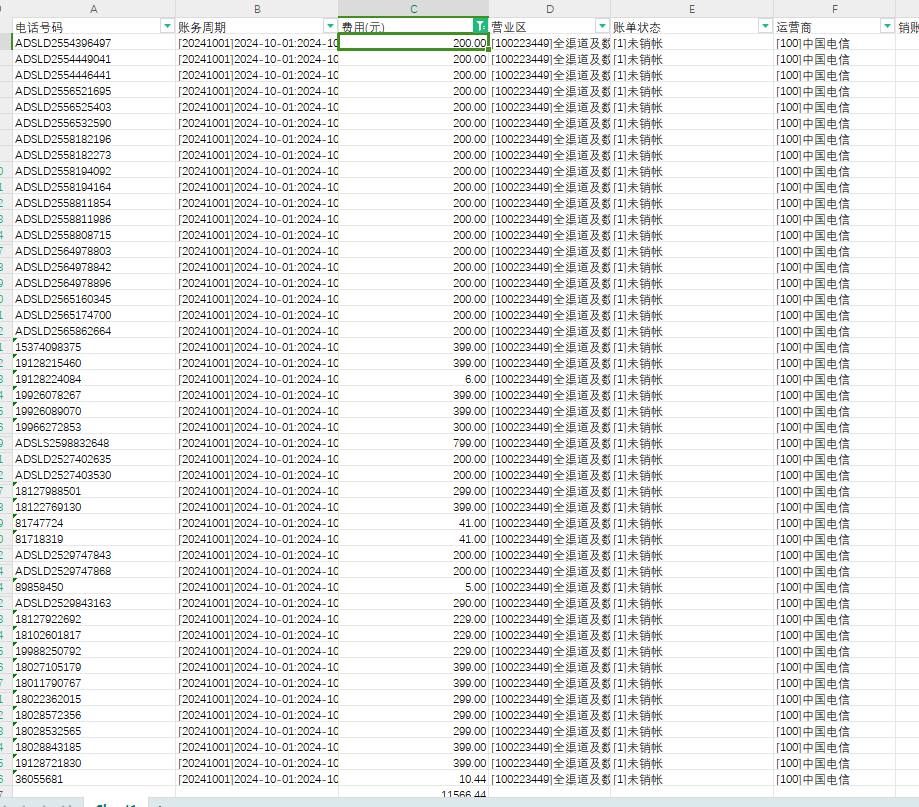Select the fee cell showing 799.00

[413, 443]
